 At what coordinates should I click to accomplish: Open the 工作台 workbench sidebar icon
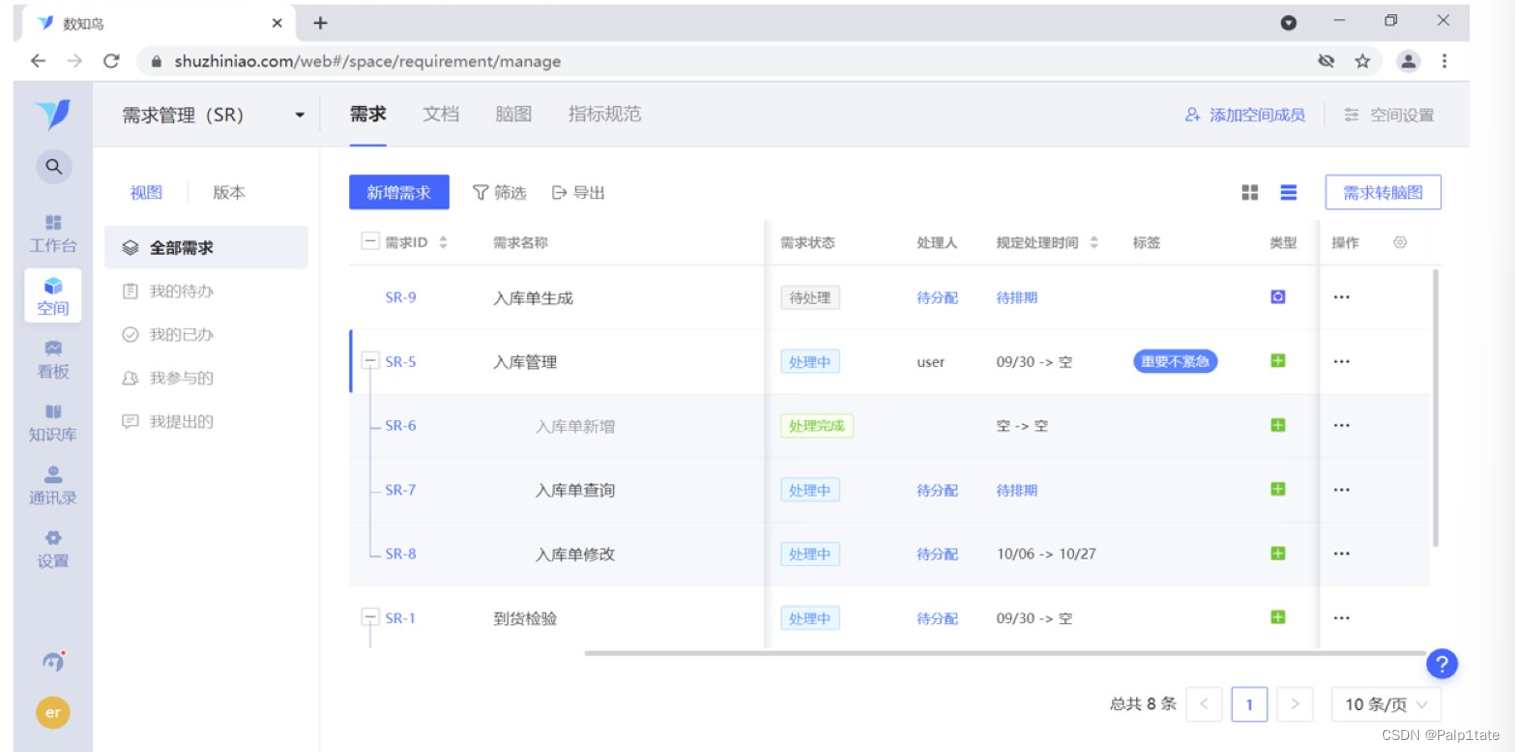(x=53, y=232)
